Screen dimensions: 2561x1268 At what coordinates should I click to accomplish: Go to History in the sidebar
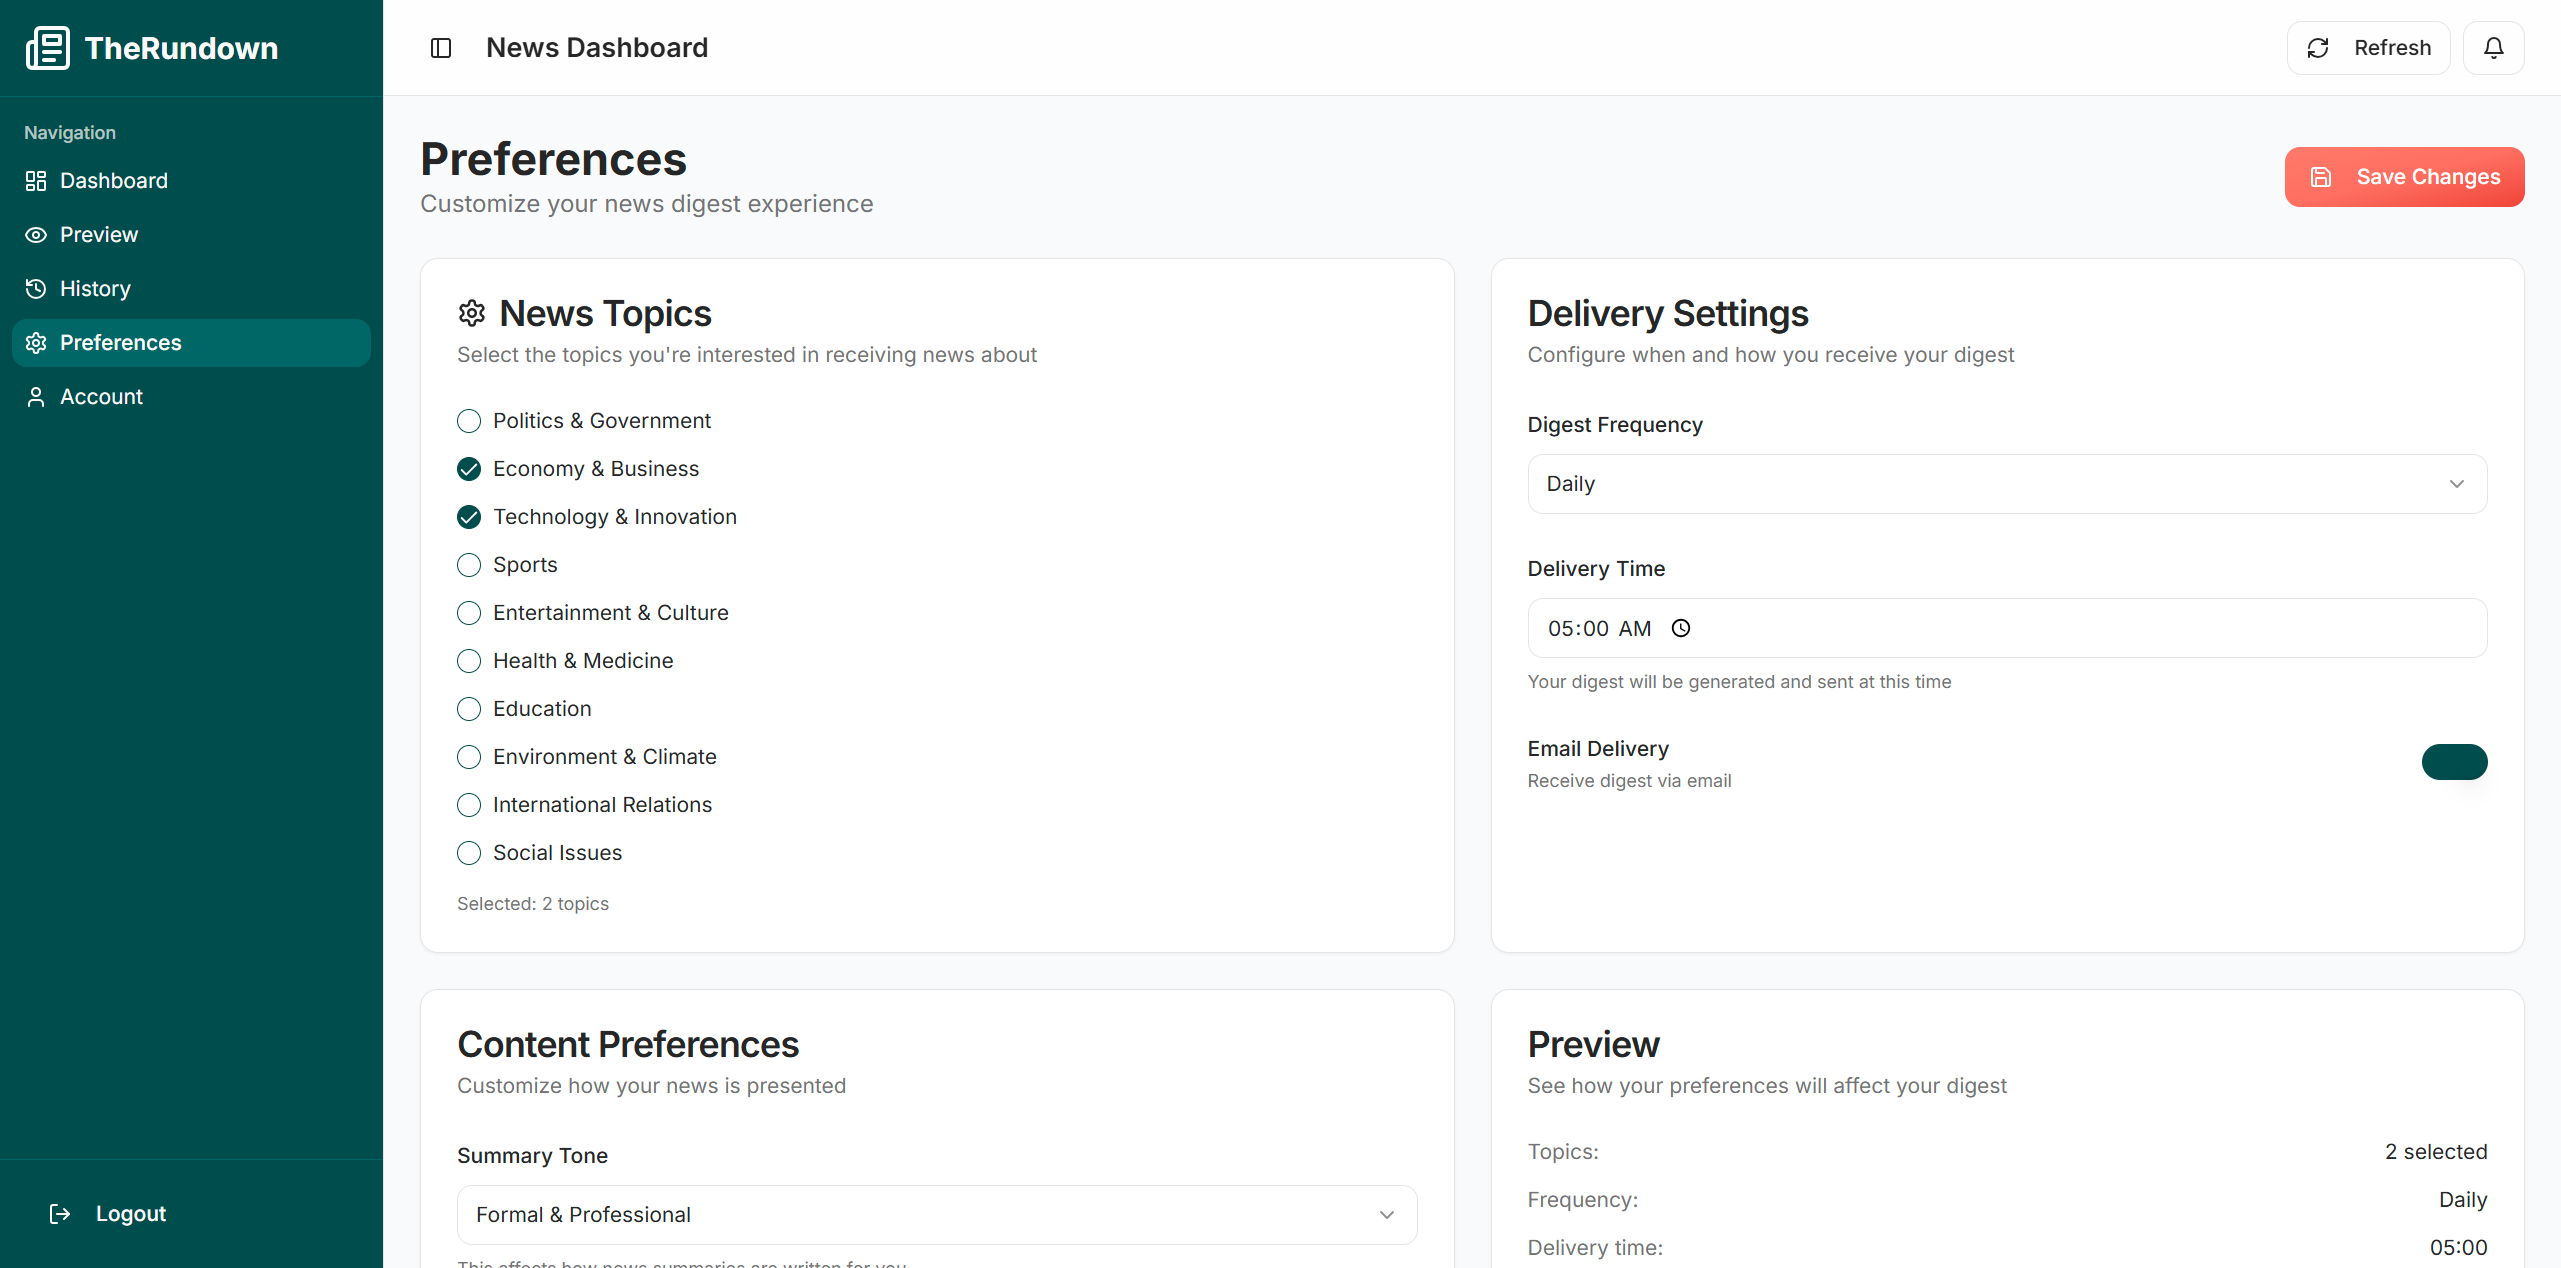[x=95, y=288]
